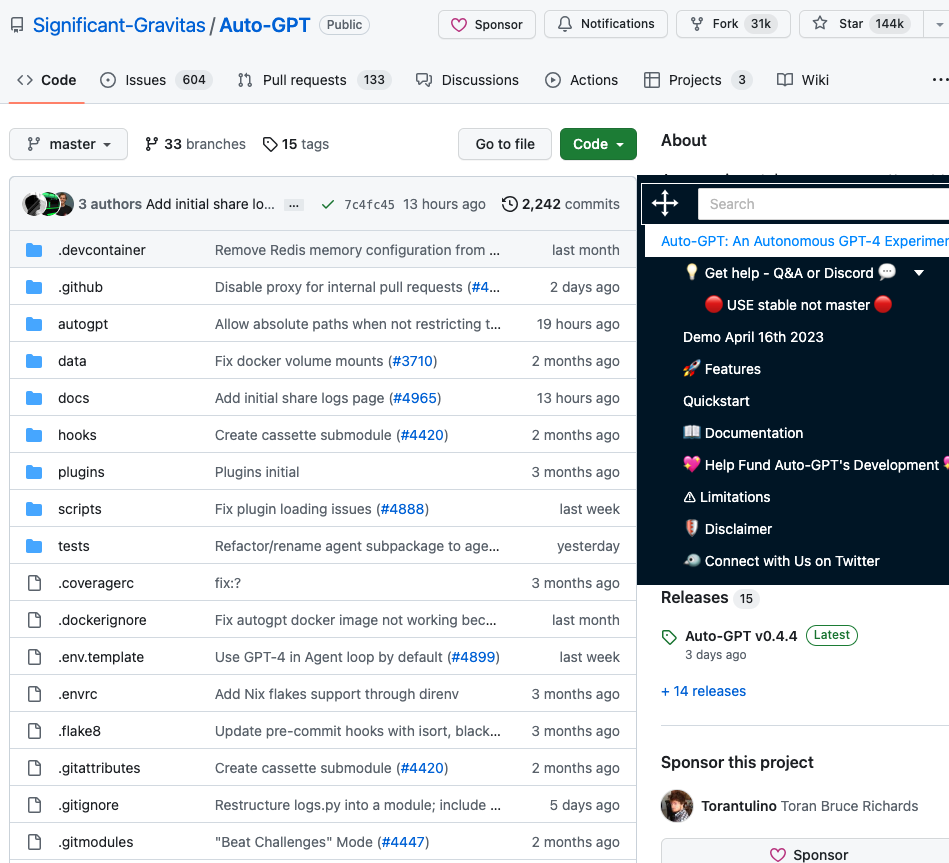Click the hooks folder icon
Viewport: 949px width, 863px height.
(34, 435)
